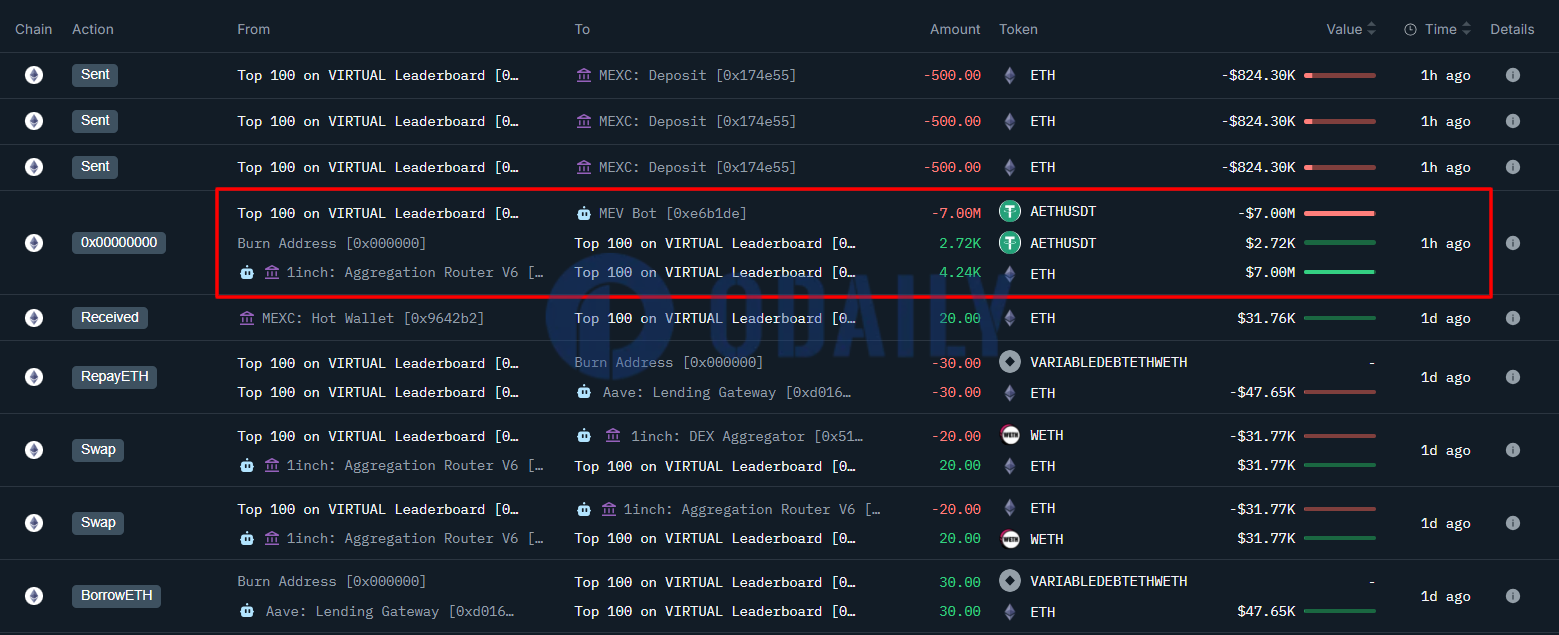Click robot icon beside Aave Lending Gateway in RepayETH

coord(584,392)
